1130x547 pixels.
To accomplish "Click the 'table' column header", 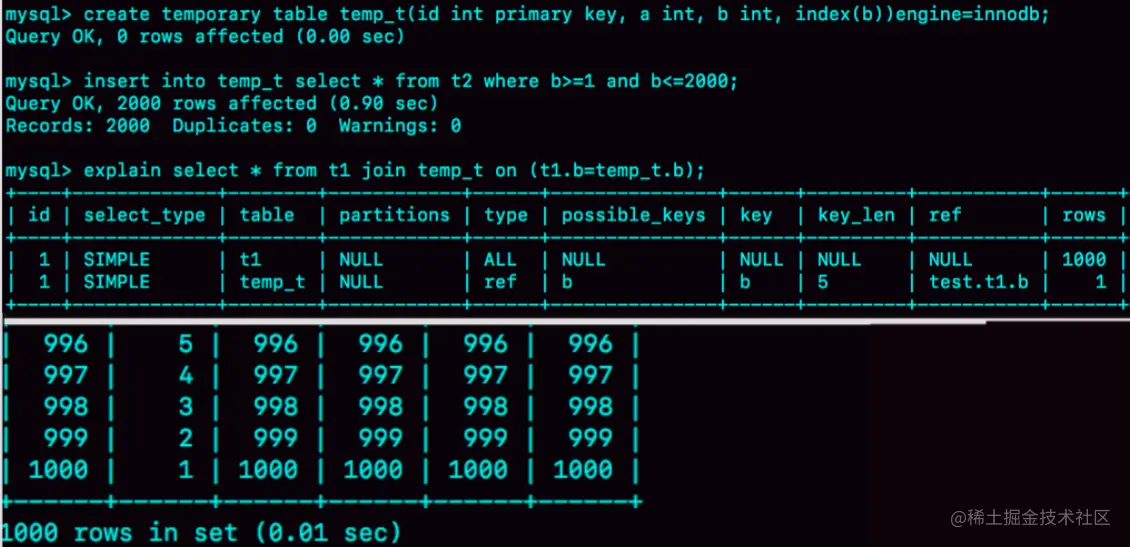I will tap(267, 215).
